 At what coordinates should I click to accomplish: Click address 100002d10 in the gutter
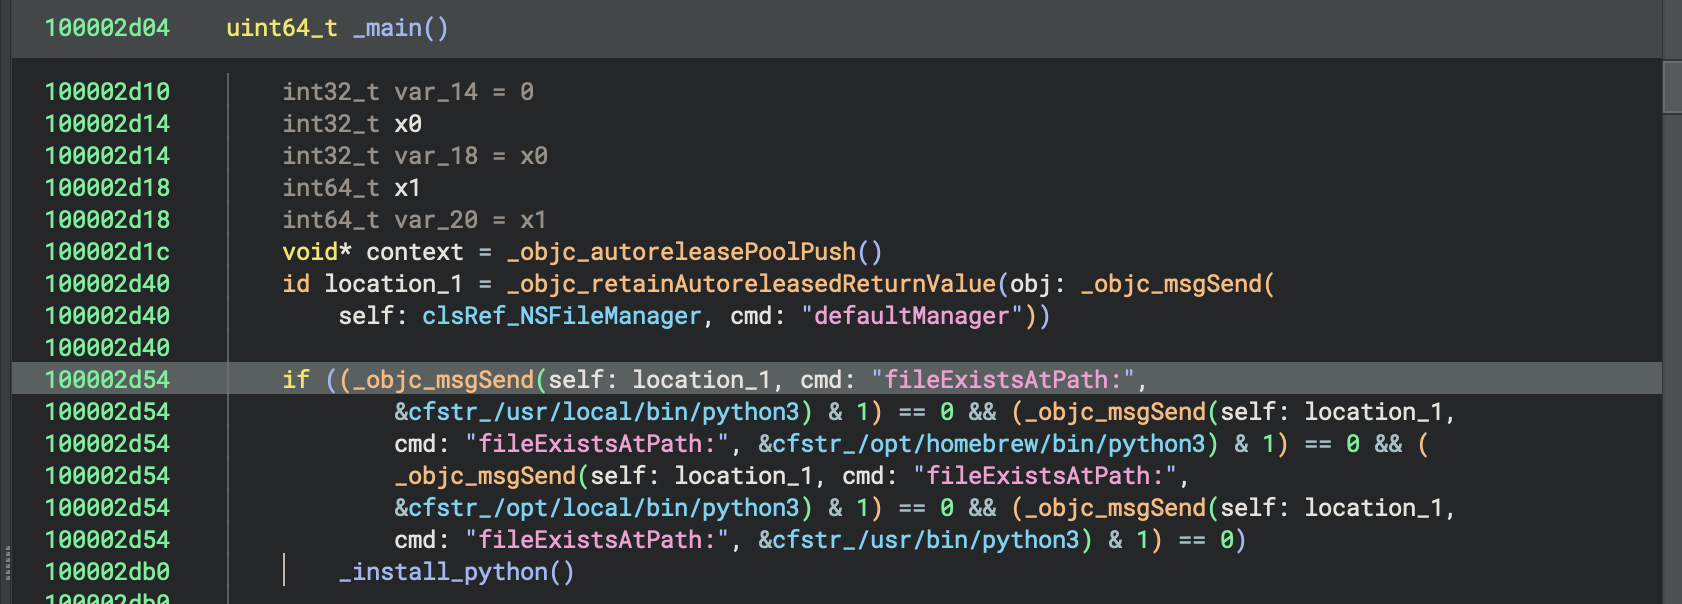[x=107, y=92]
